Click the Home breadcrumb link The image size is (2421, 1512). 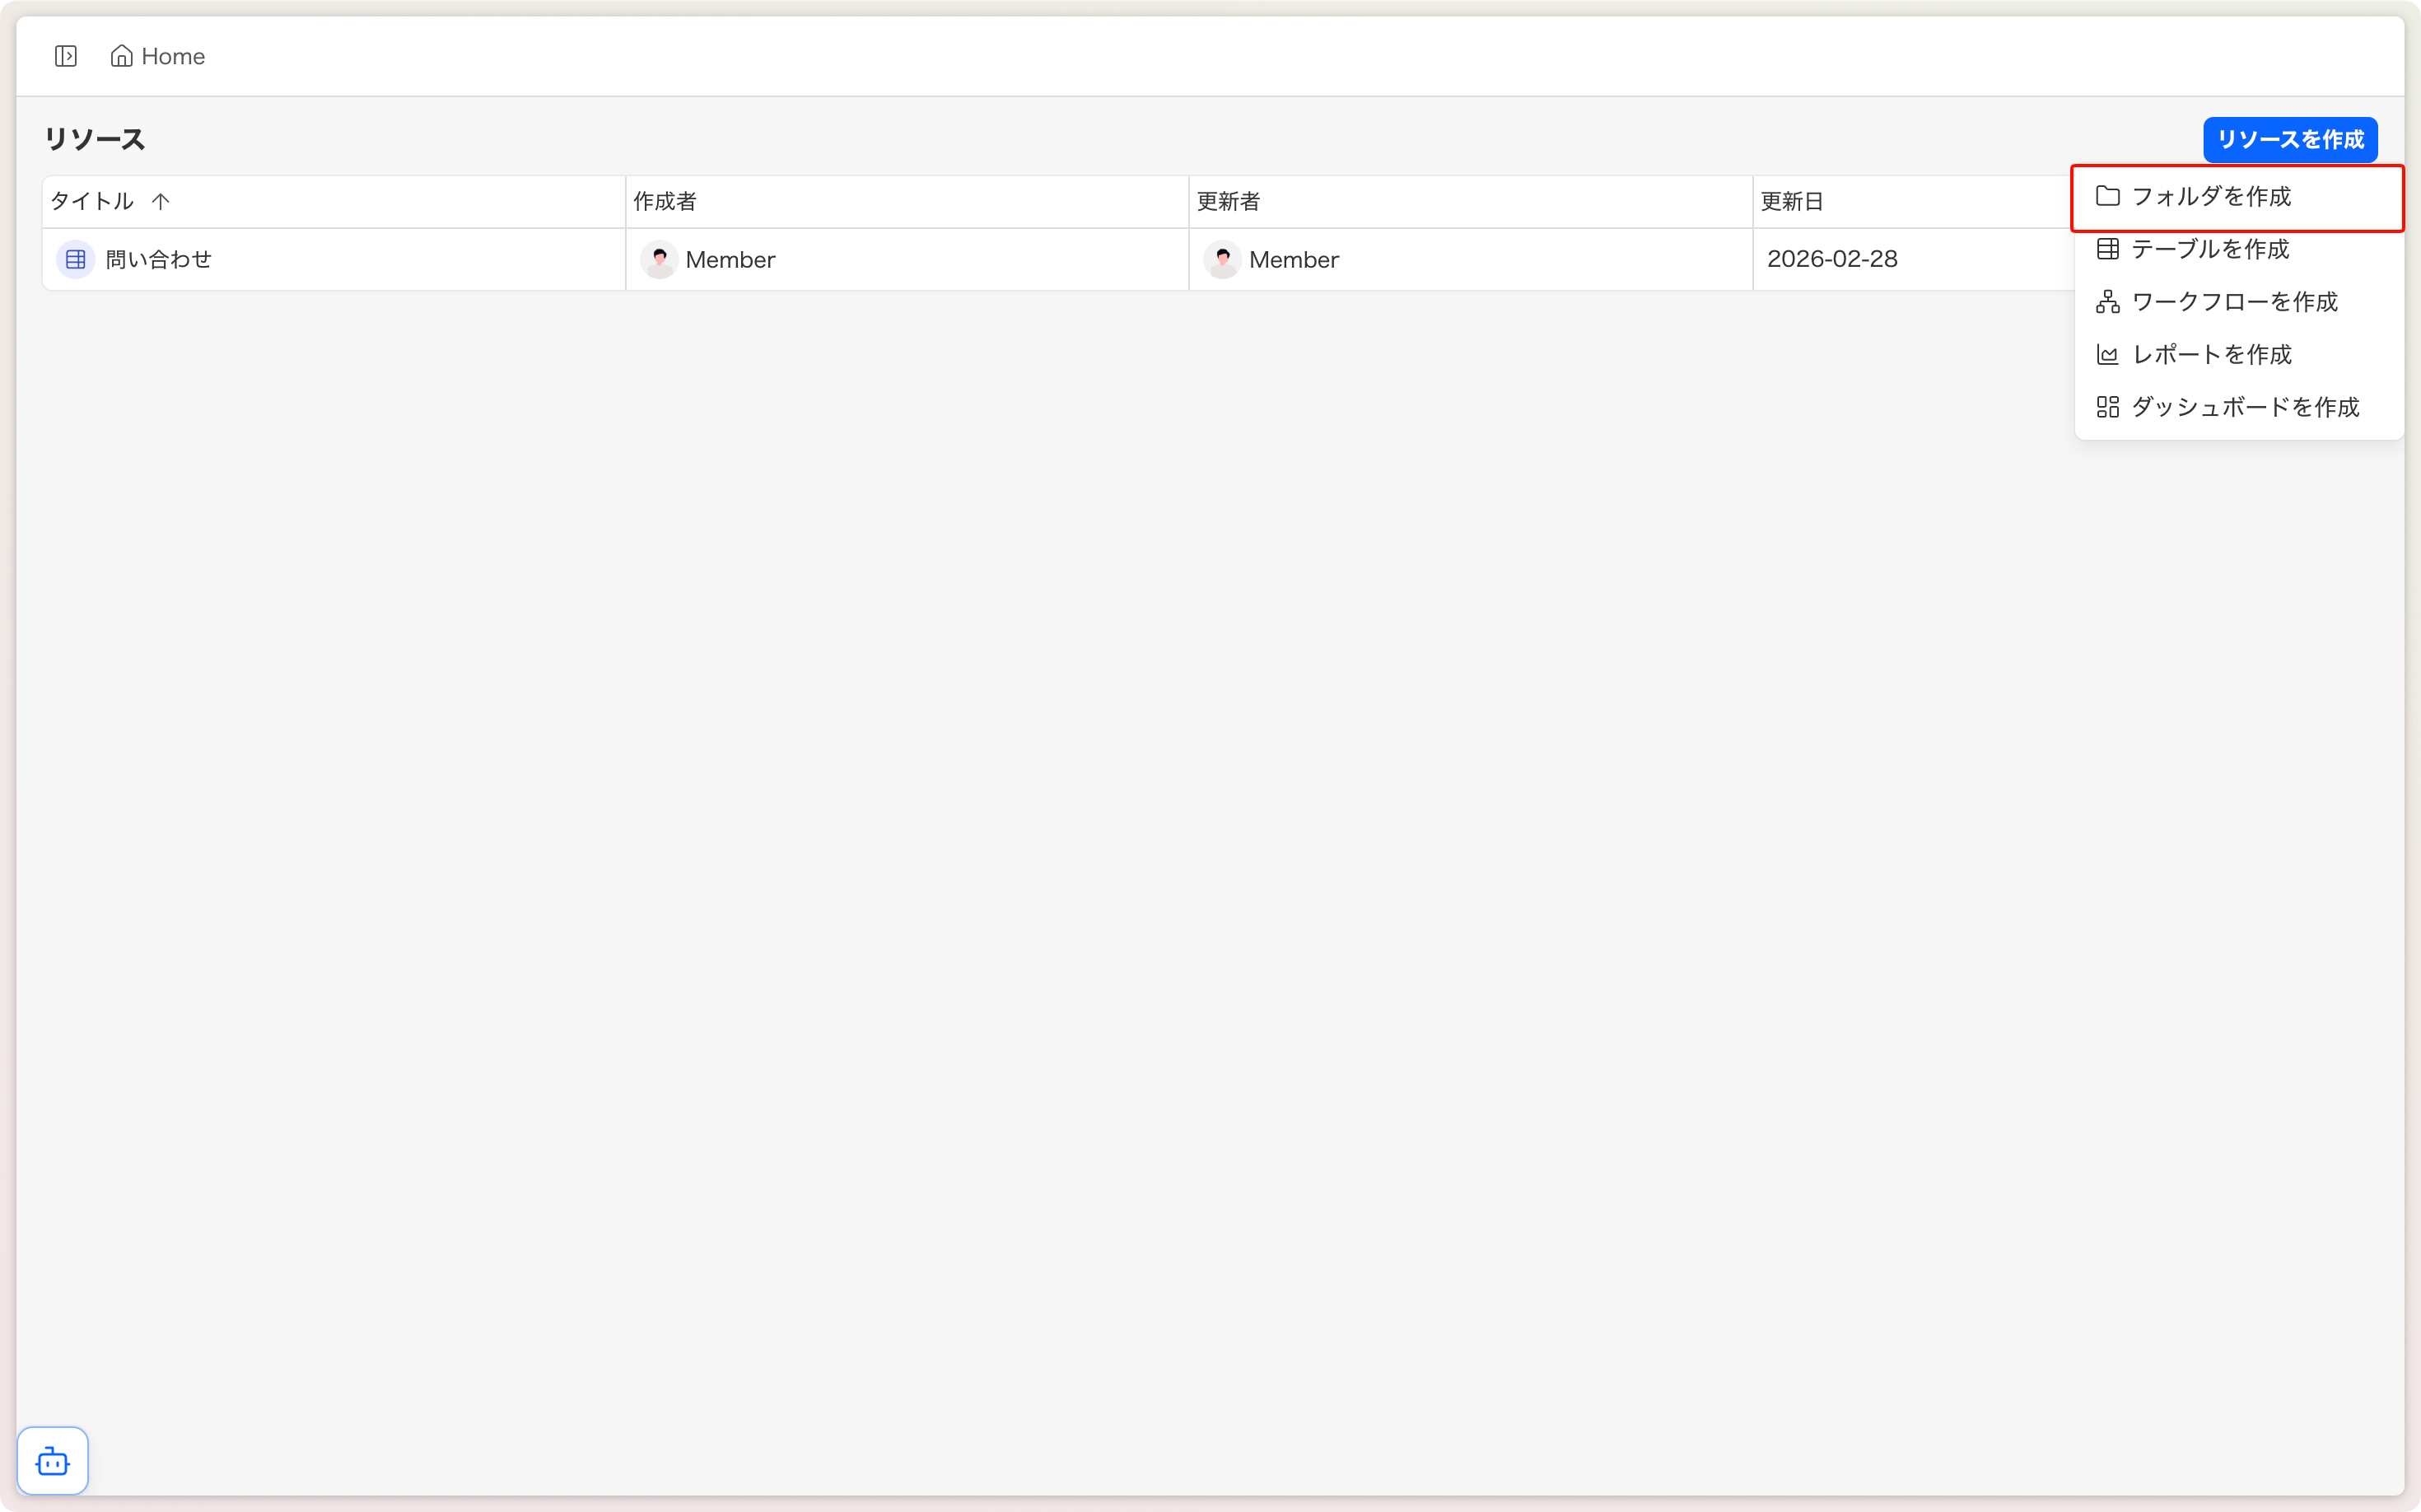[173, 56]
